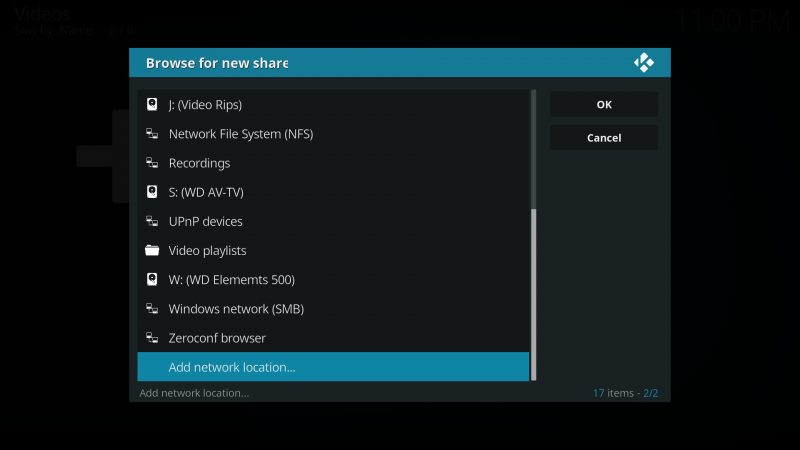Open the Recordings entry

point(333,163)
